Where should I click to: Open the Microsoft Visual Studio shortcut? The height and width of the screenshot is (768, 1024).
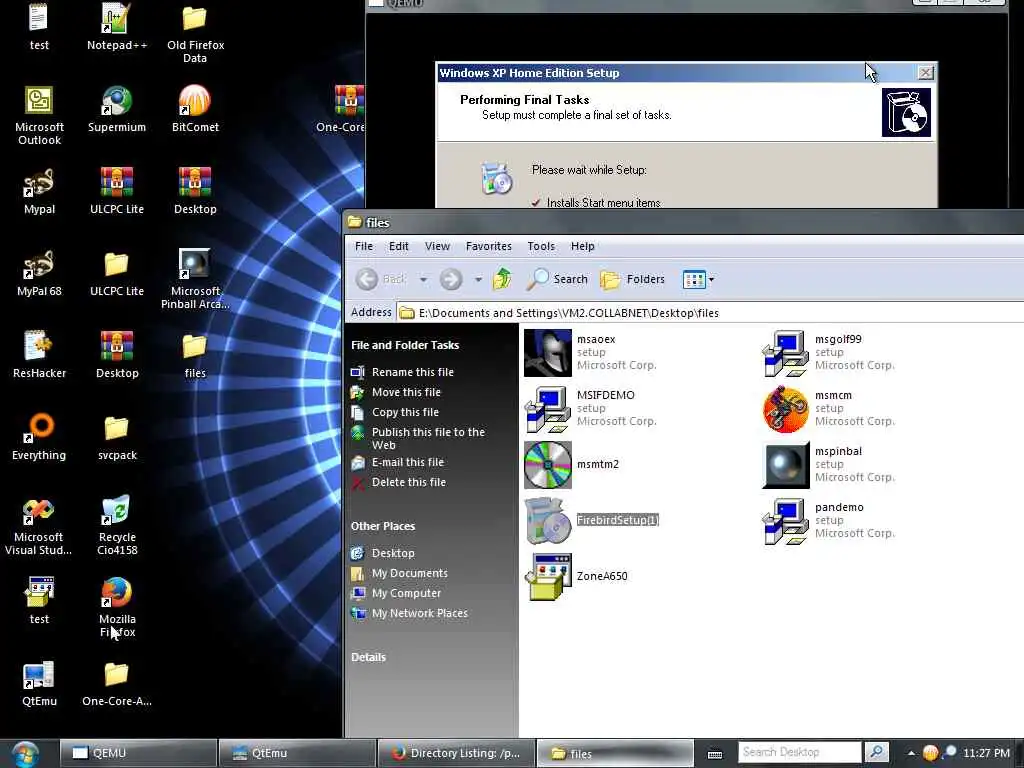[x=39, y=526]
